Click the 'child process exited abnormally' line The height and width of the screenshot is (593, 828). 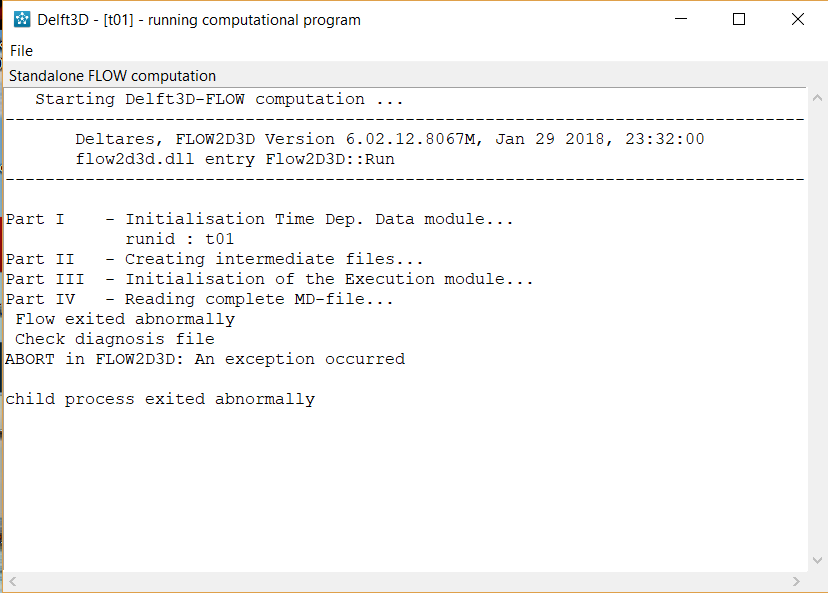click(161, 399)
